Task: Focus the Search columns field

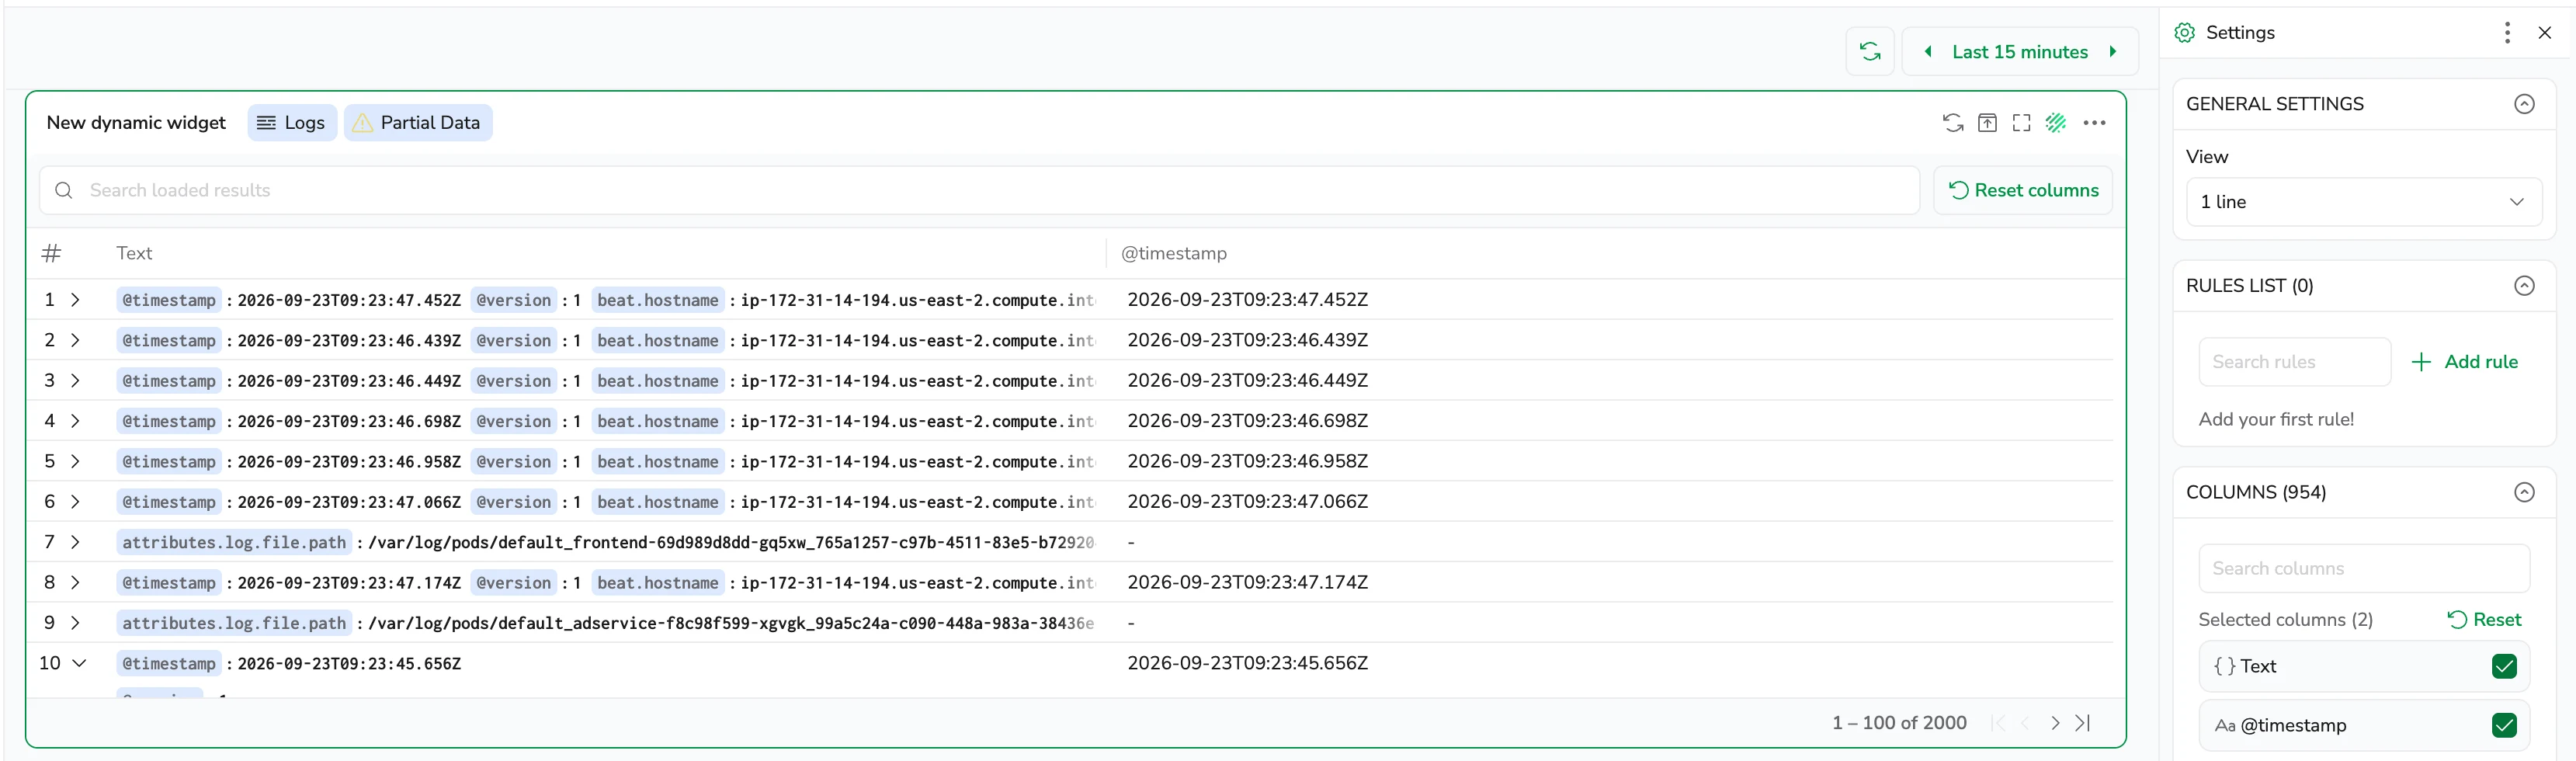Action: tap(2363, 568)
